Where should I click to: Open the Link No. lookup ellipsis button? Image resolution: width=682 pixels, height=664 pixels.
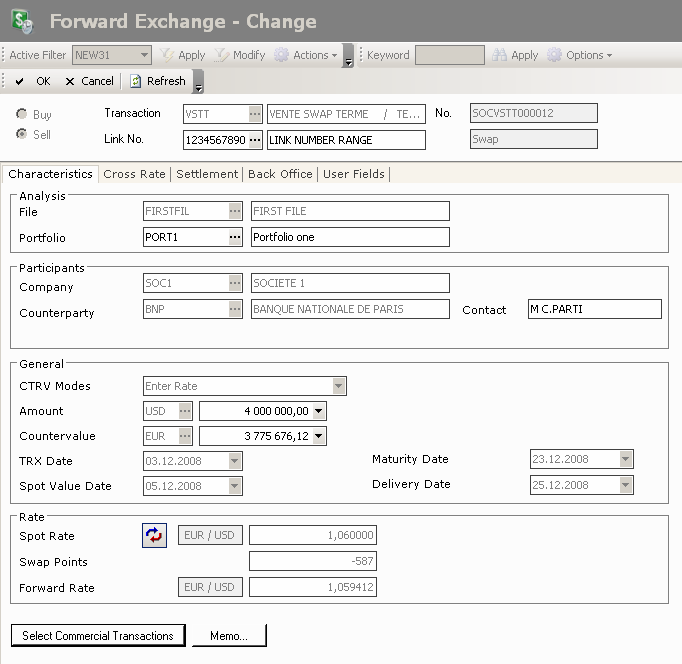point(255,140)
